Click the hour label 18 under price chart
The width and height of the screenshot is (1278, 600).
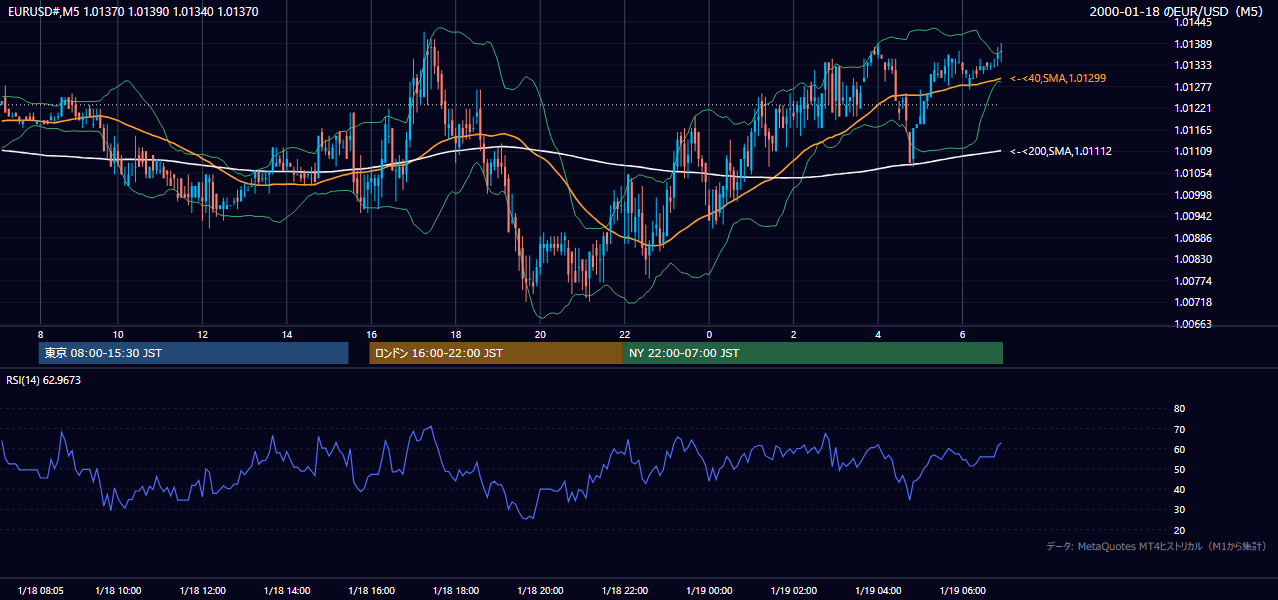(456, 334)
